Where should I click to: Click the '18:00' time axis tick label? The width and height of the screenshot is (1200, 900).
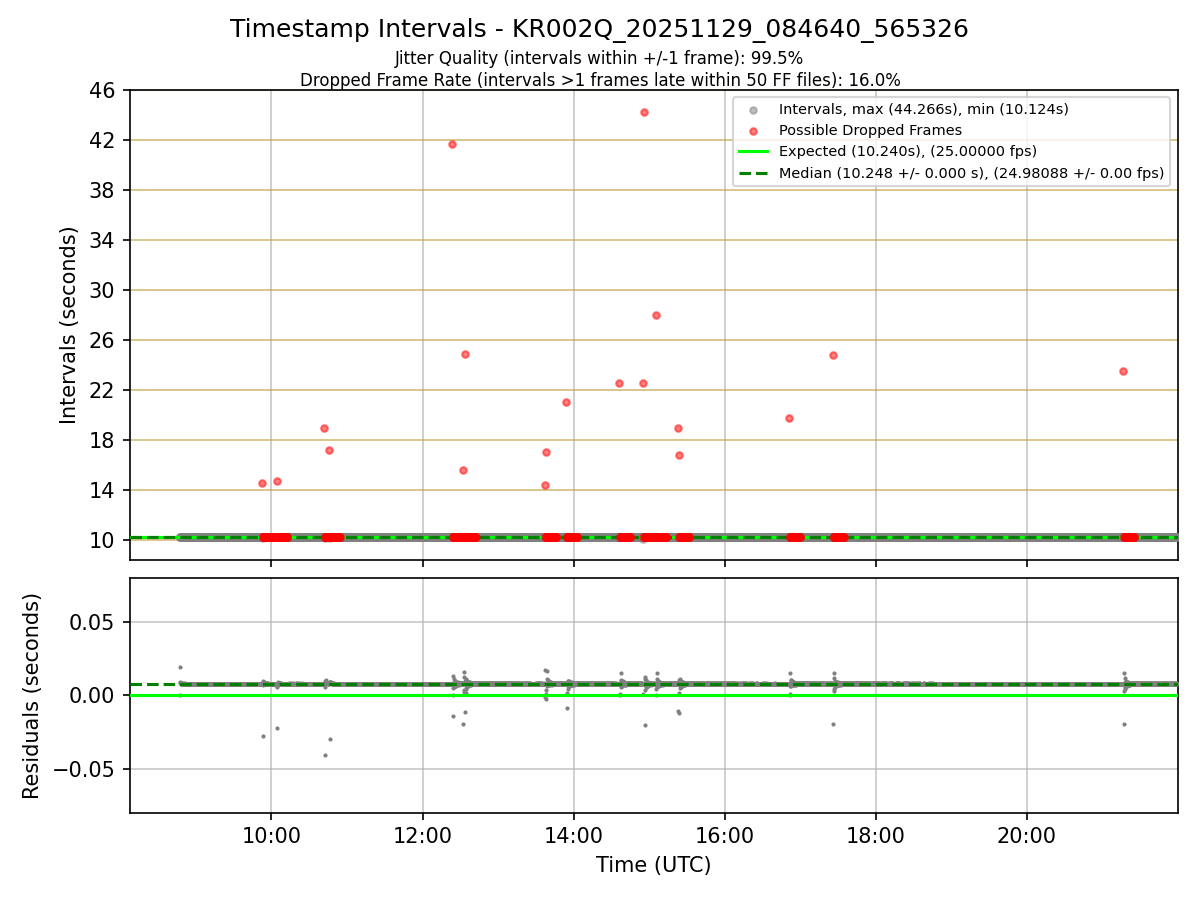[x=875, y=836]
